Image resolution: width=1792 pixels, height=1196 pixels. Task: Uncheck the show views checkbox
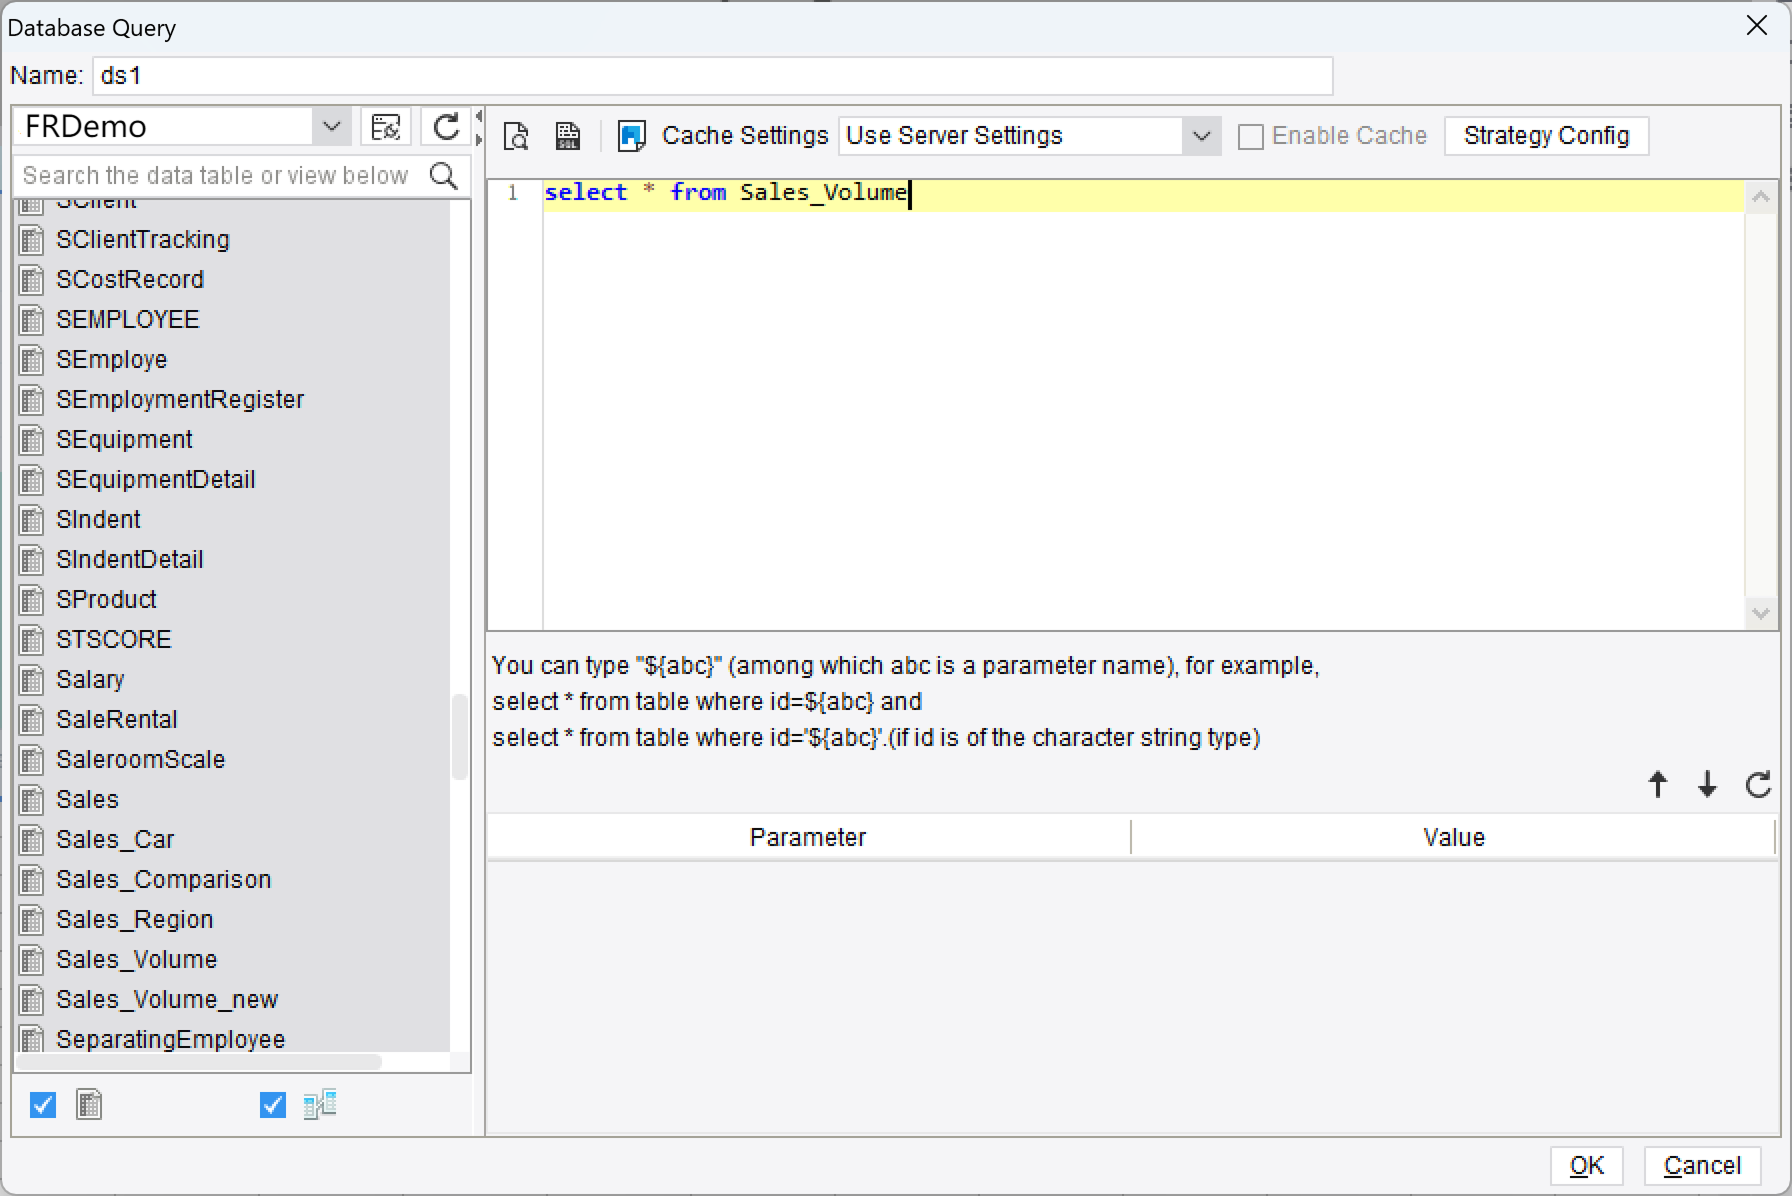click(272, 1105)
